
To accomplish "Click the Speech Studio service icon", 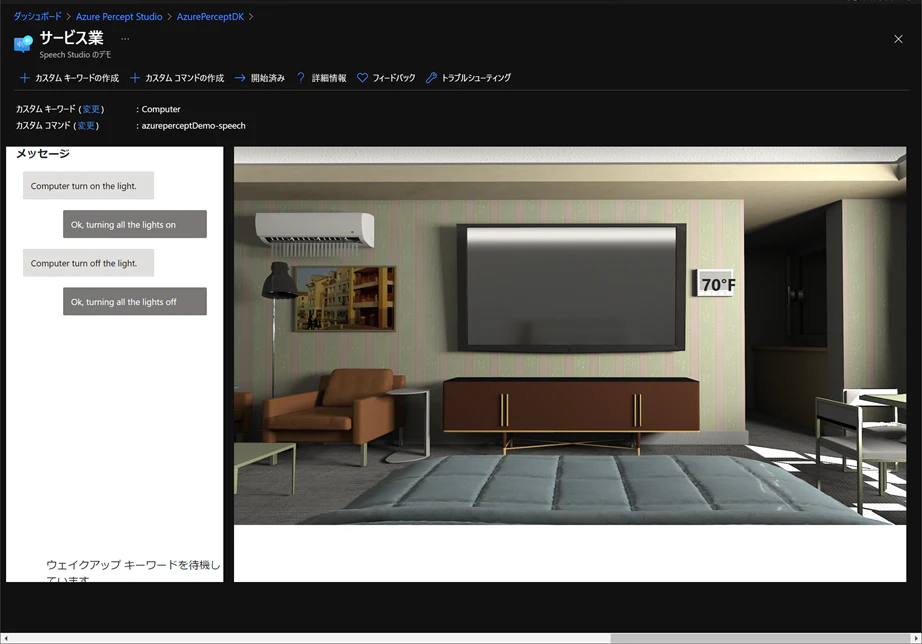I will [x=23, y=44].
